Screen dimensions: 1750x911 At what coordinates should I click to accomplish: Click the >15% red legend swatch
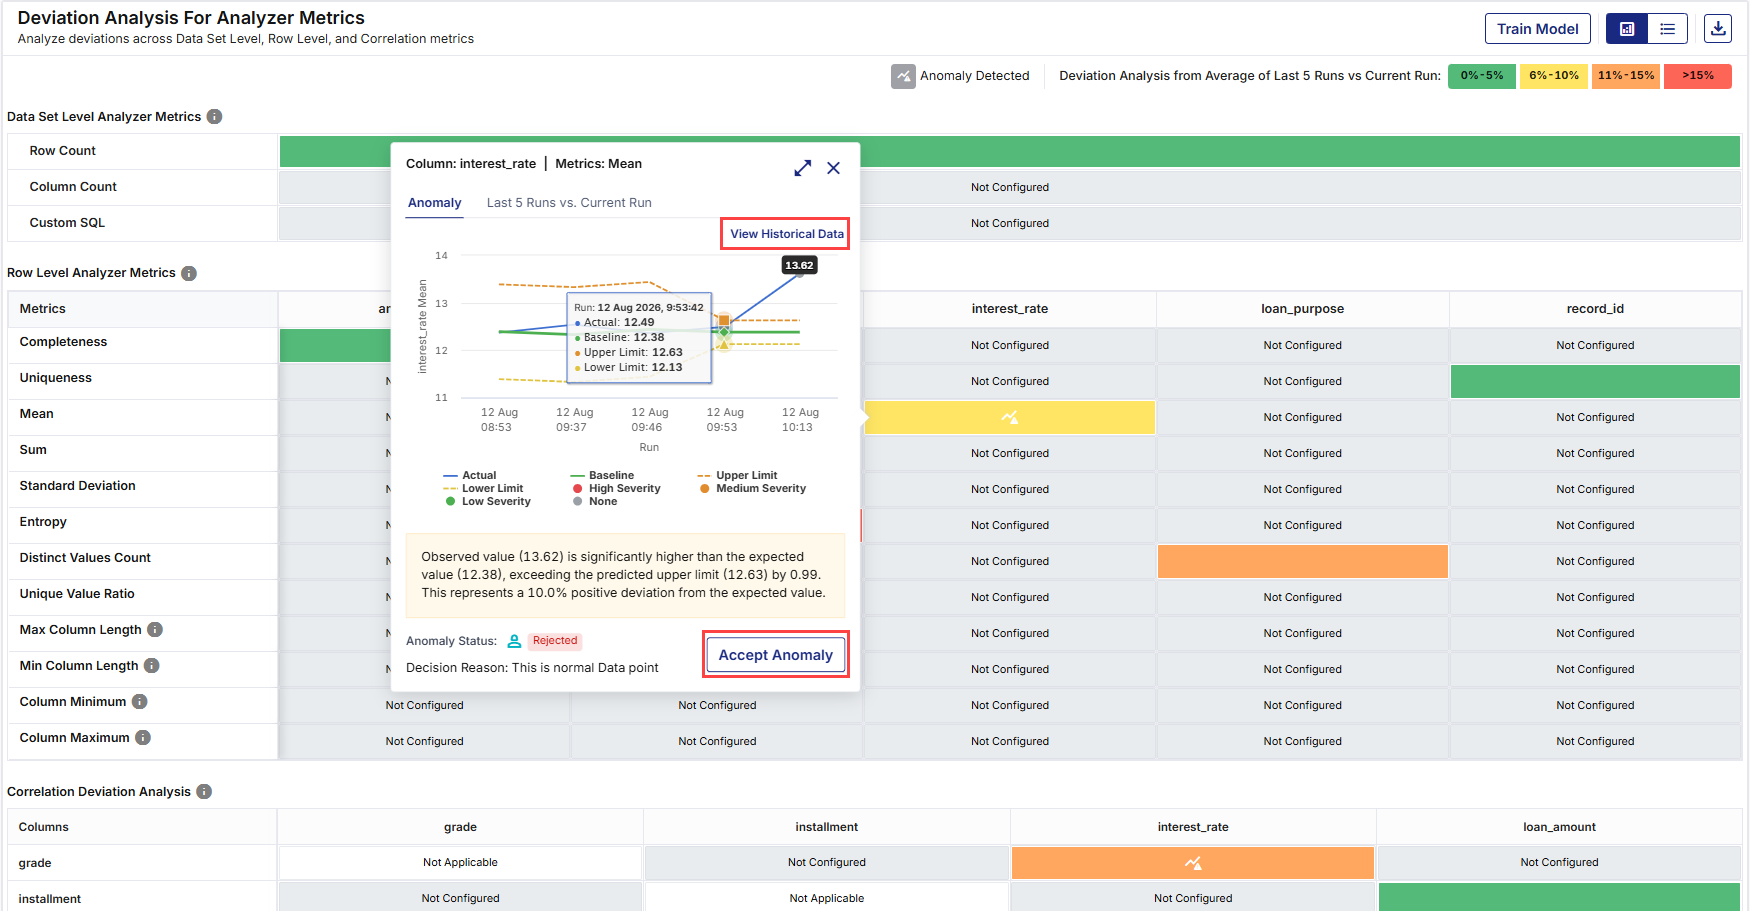[1697, 76]
